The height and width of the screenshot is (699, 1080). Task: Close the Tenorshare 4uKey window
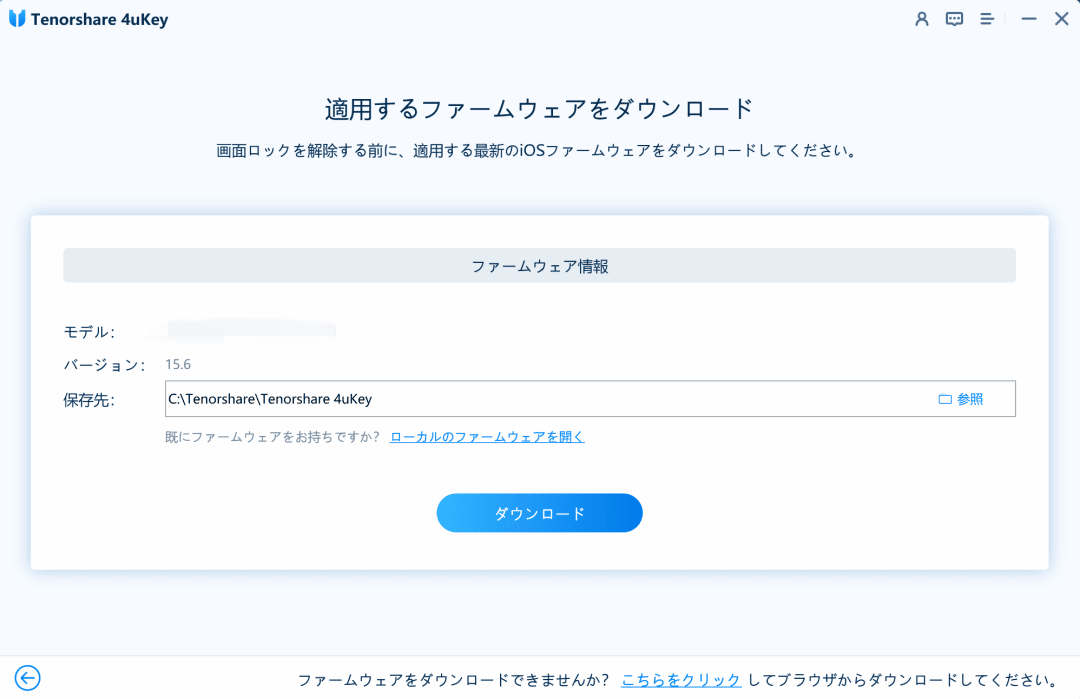click(x=1061, y=19)
